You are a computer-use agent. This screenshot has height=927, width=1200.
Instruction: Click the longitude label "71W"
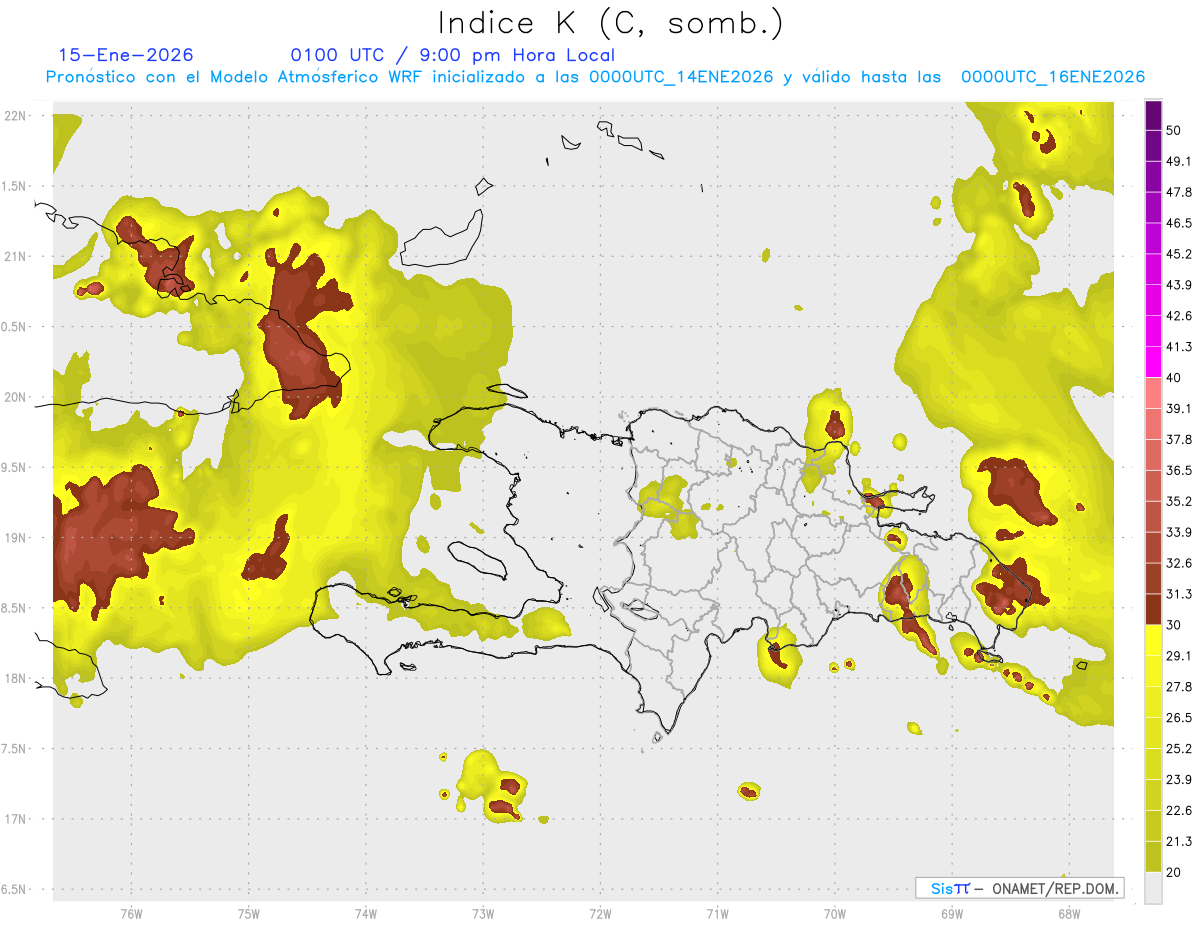click(x=718, y=913)
